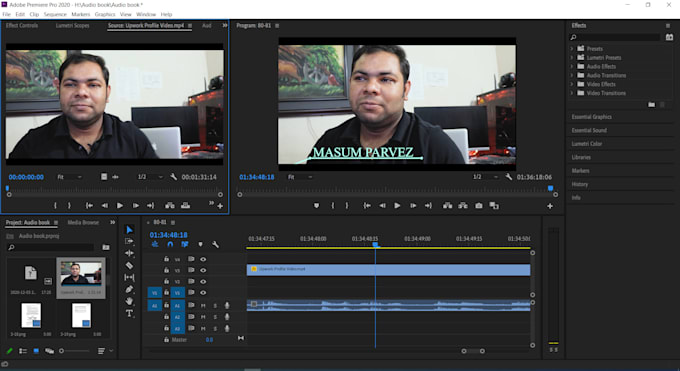
Task: Click the Source monitor Insert button
Action: tap(170, 206)
